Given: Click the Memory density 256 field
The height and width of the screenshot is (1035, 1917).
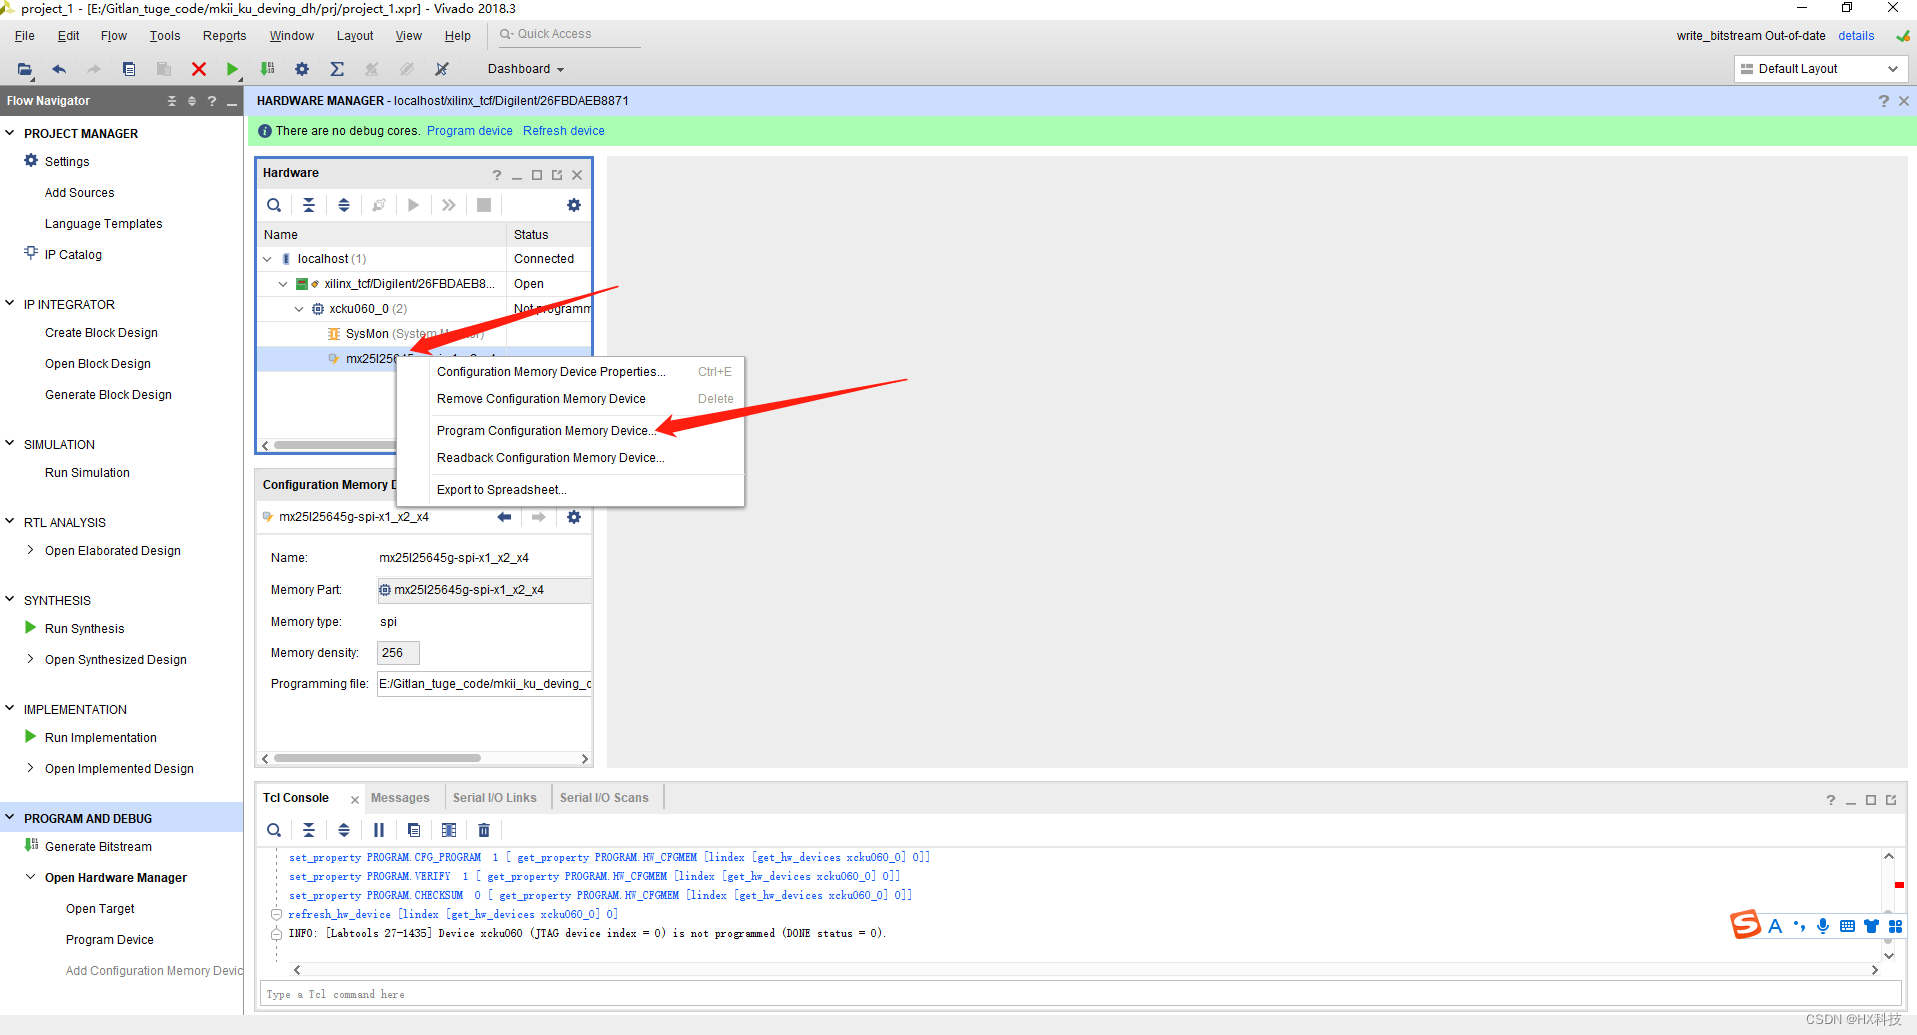Looking at the screenshot, I should (x=398, y=653).
